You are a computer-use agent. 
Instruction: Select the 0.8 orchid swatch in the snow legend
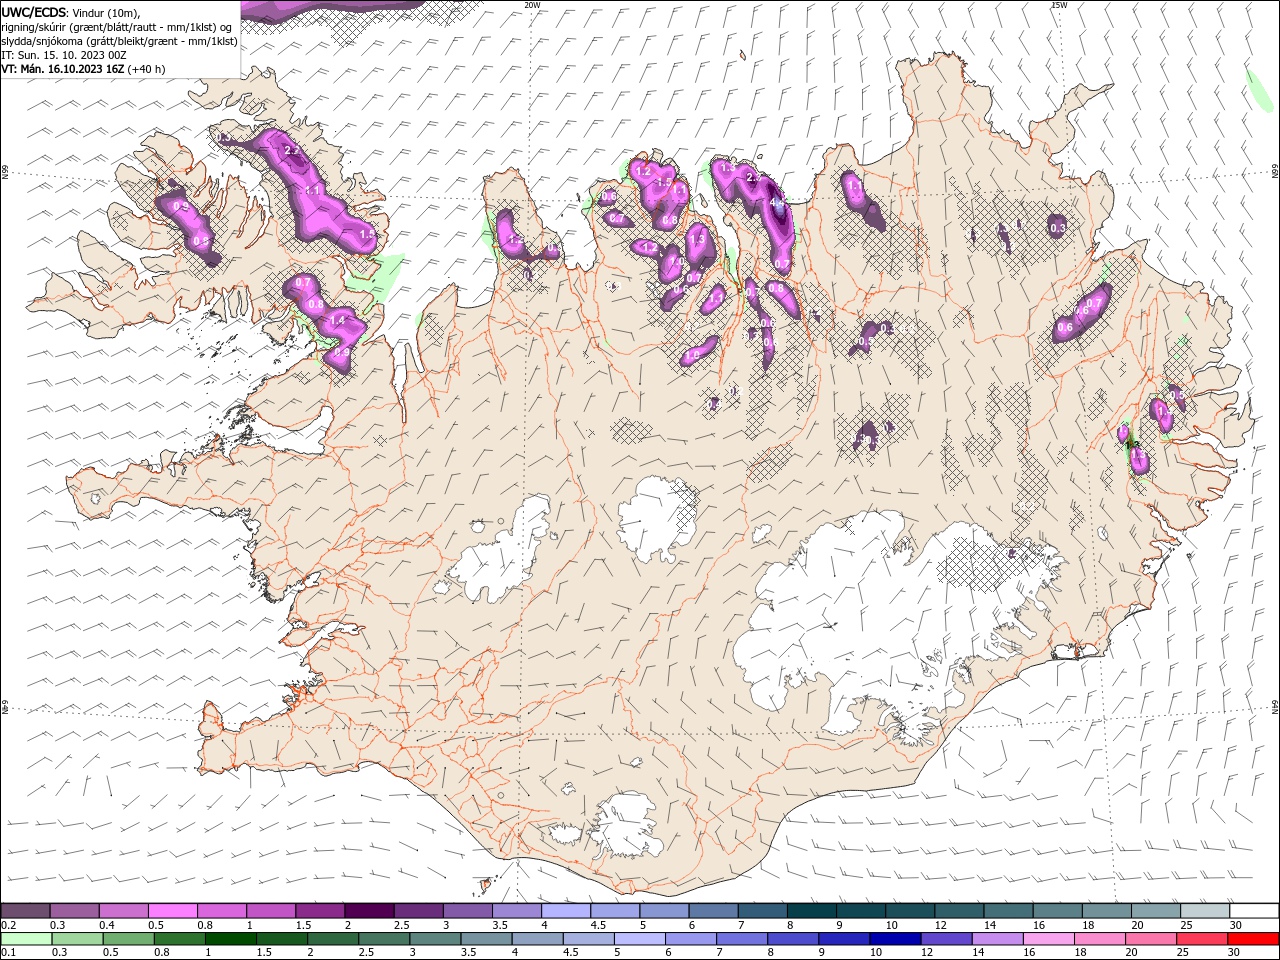[222, 910]
